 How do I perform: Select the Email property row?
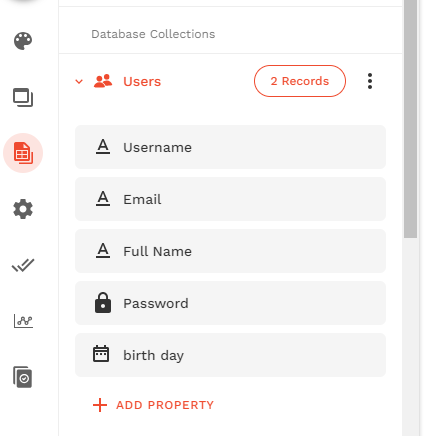click(x=230, y=199)
